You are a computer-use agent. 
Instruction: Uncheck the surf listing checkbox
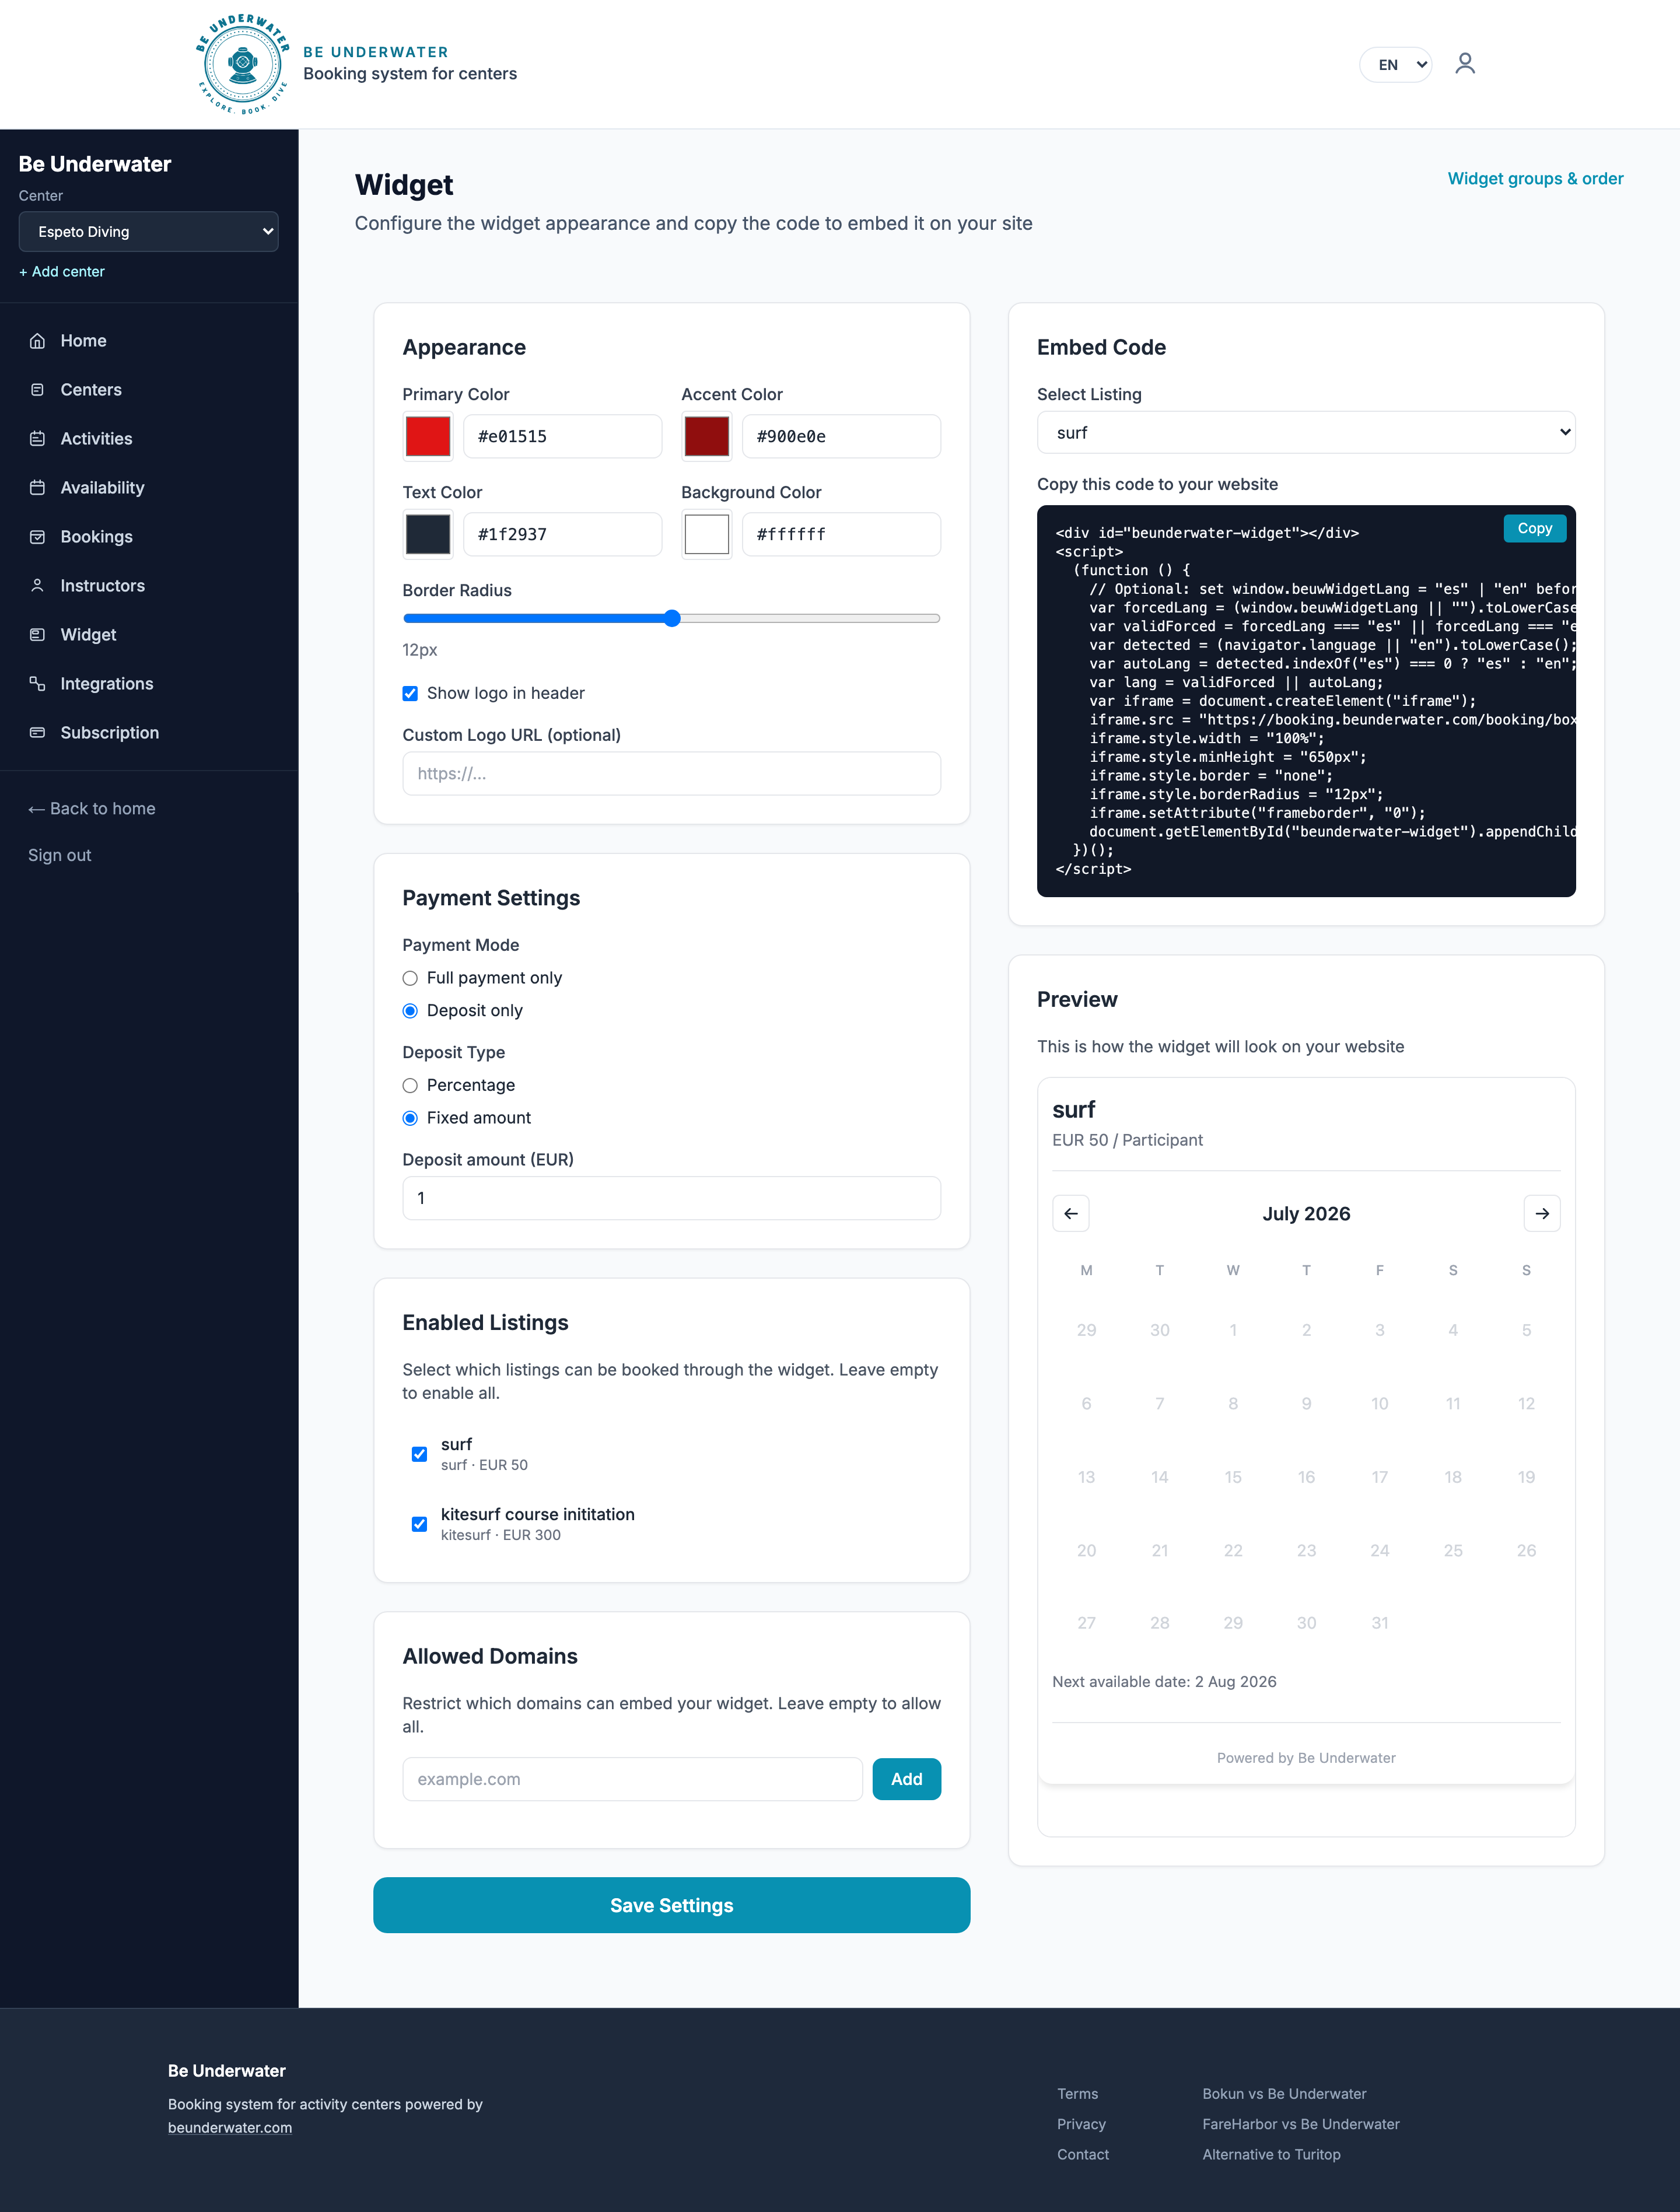tap(420, 1454)
